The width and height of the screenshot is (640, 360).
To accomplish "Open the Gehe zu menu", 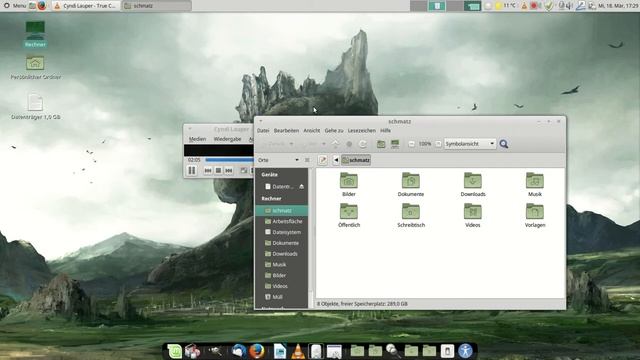I will pyautogui.click(x=334, y=131).
